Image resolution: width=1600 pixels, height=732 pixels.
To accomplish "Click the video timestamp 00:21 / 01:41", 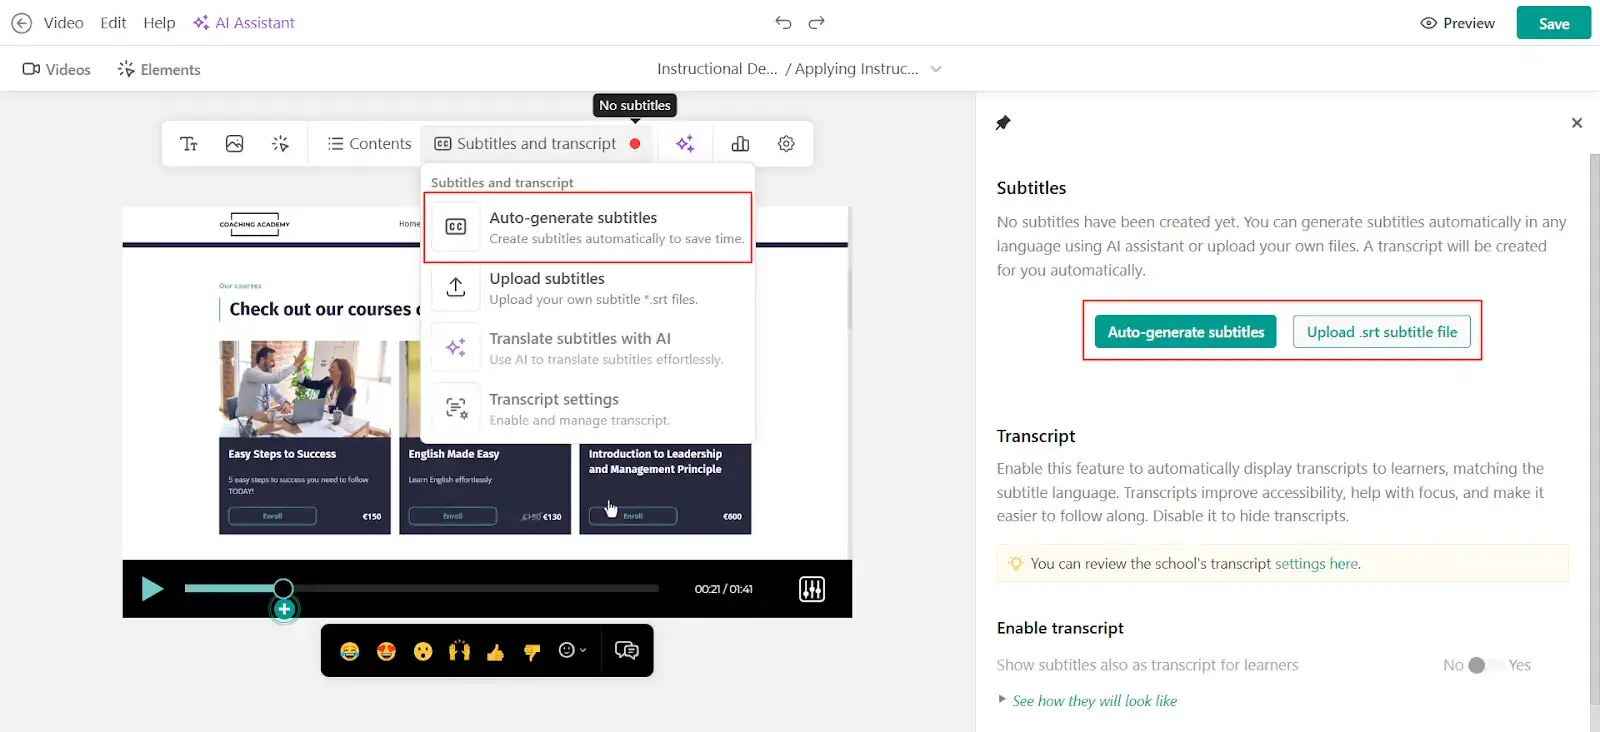I will point(724,589).
